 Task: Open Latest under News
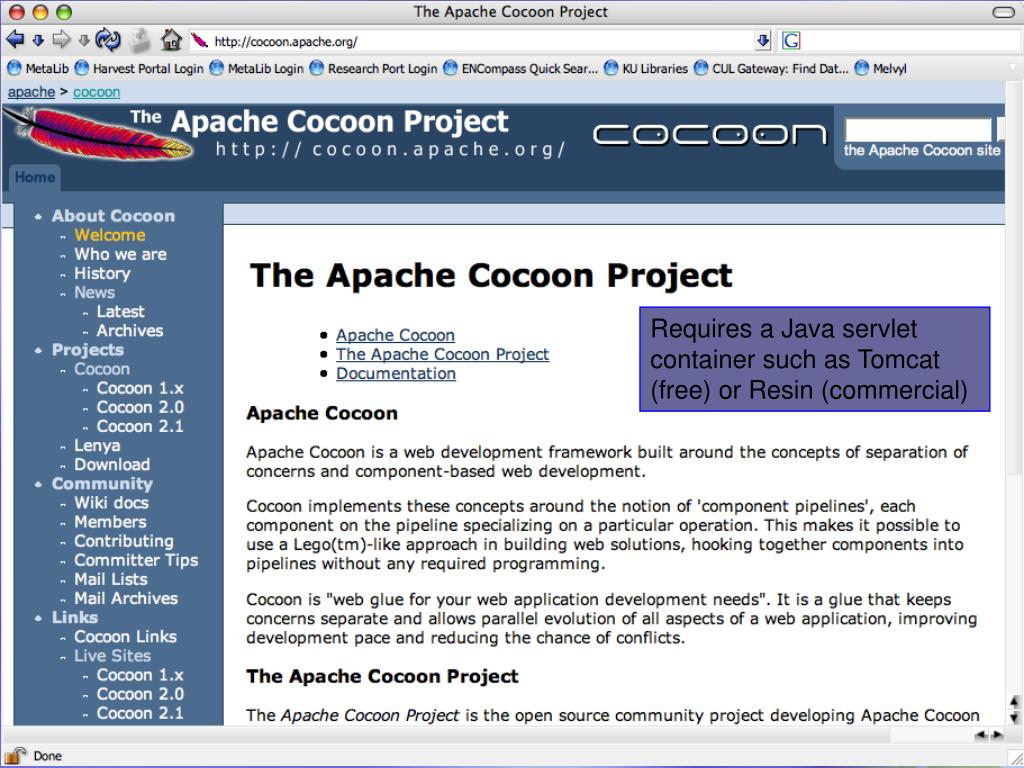[120, 312]
